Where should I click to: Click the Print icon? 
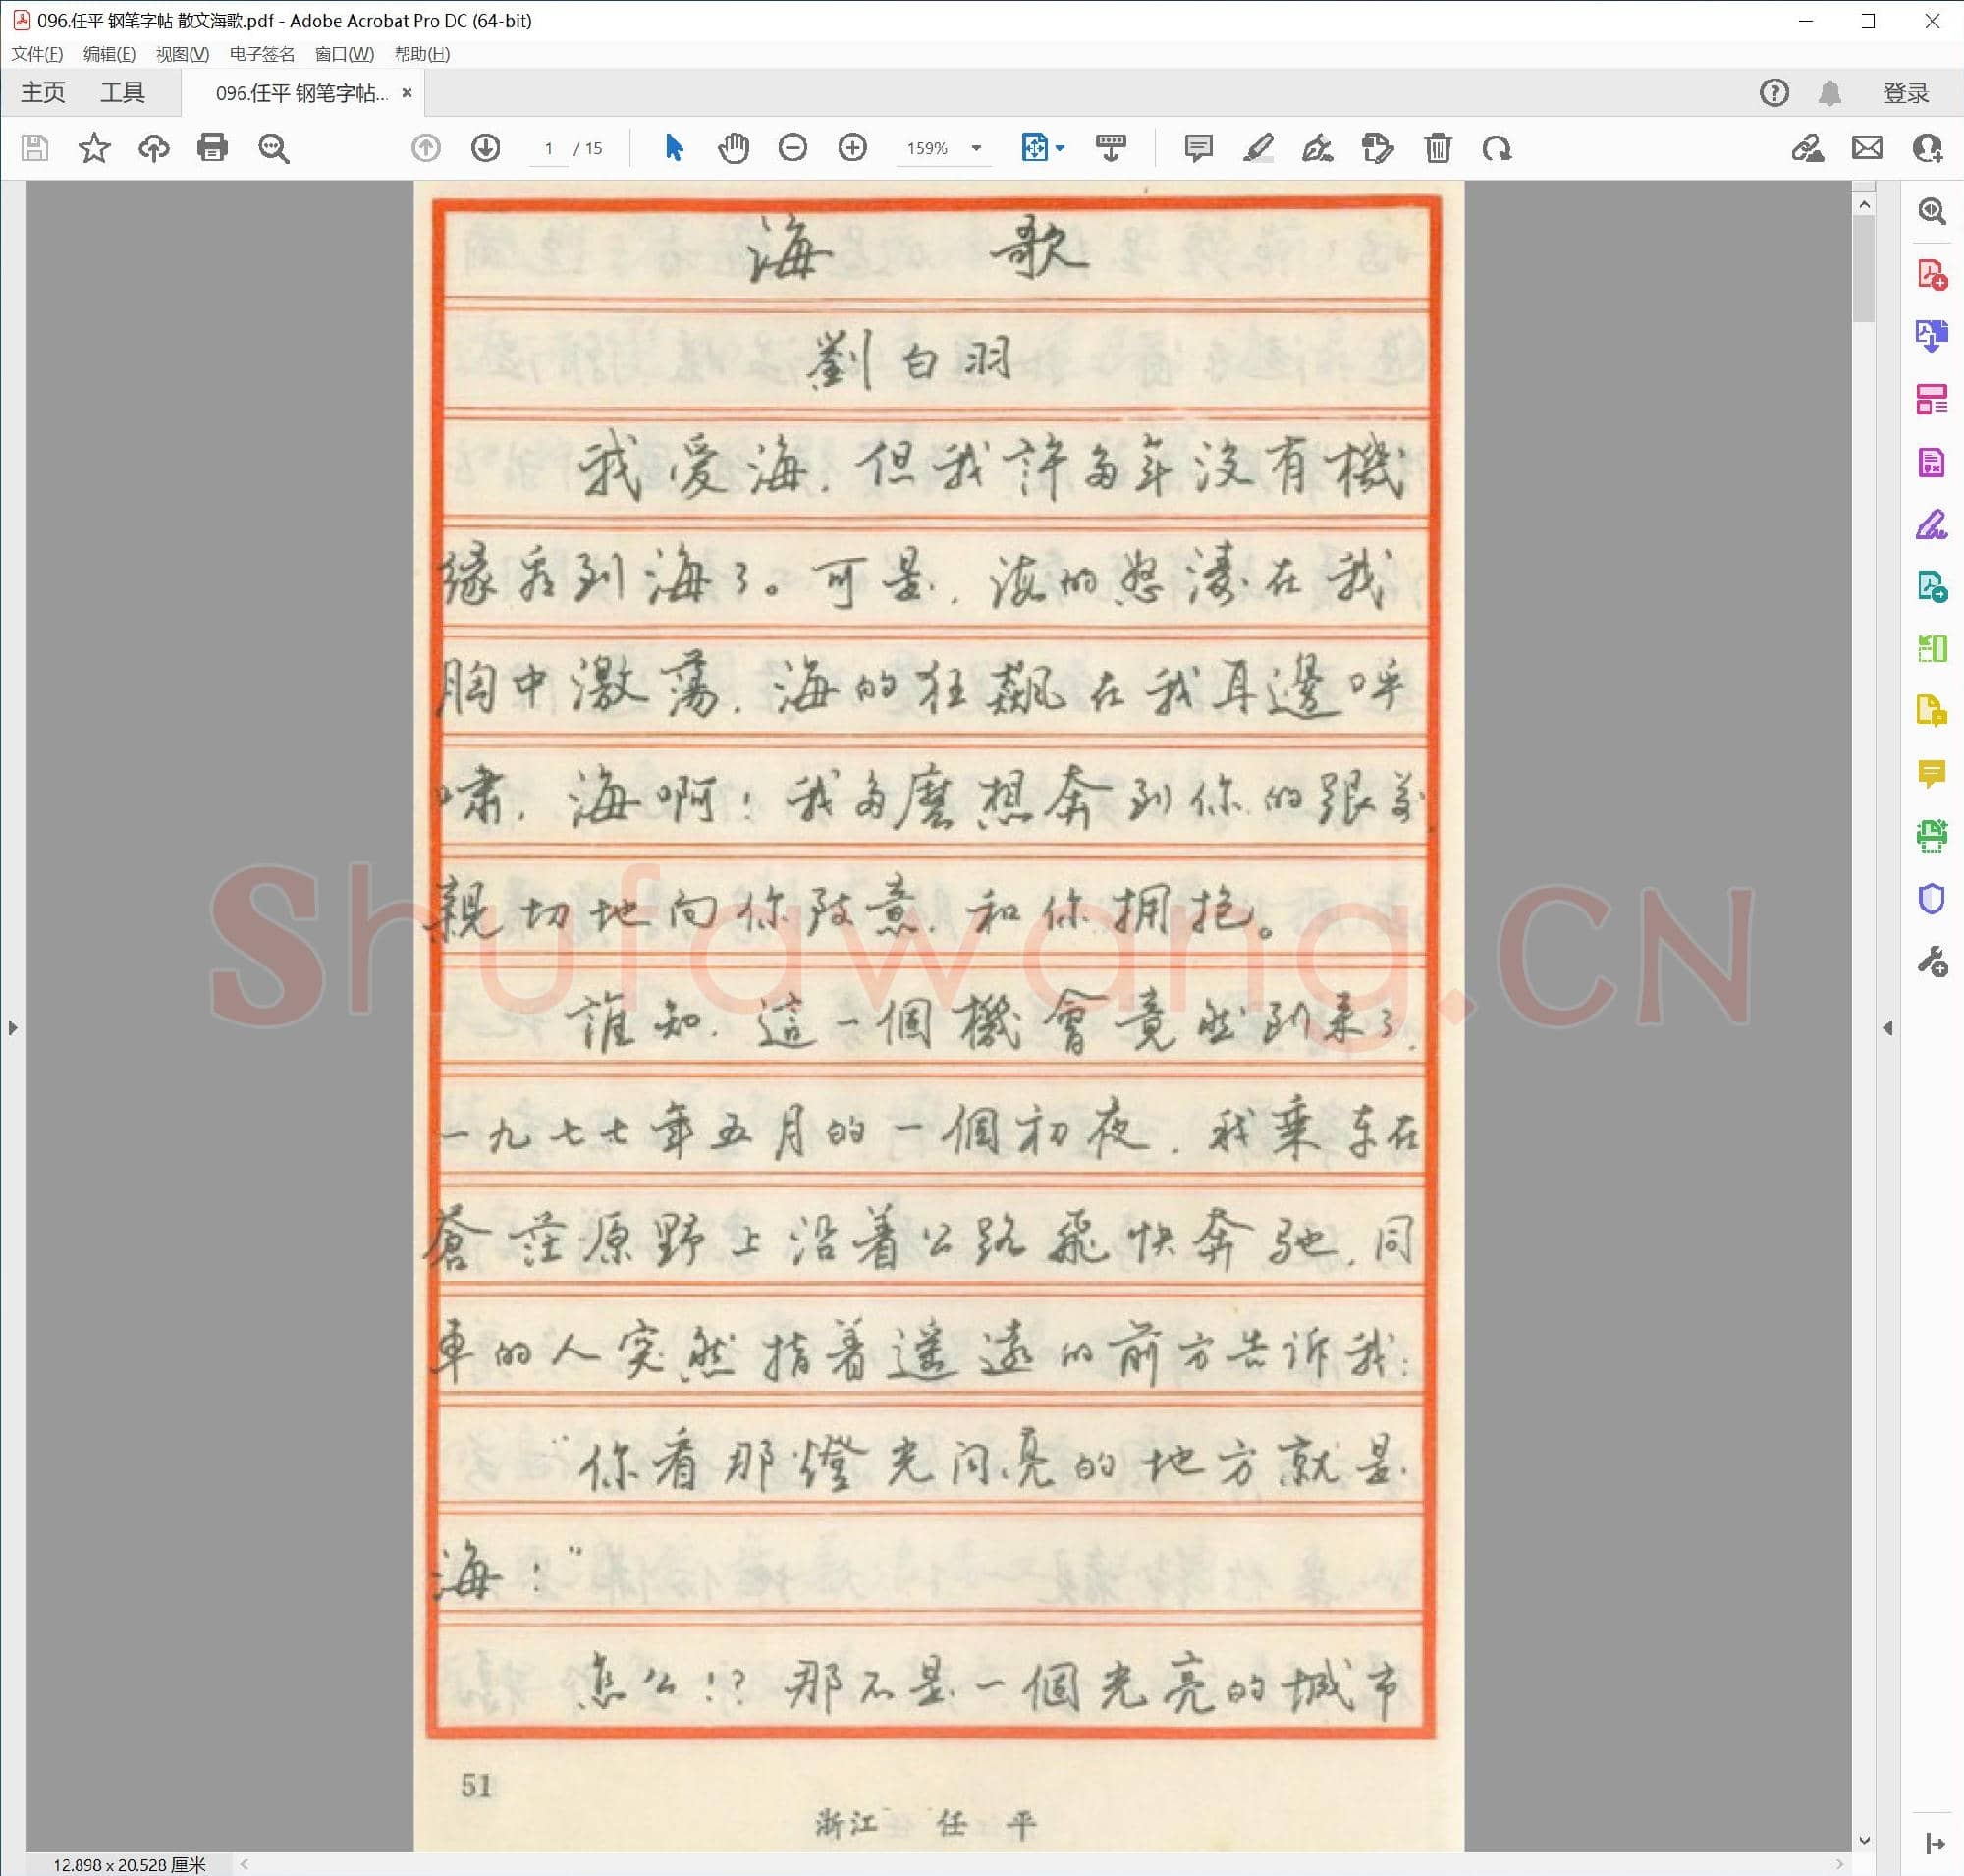[x=211, y=148]
